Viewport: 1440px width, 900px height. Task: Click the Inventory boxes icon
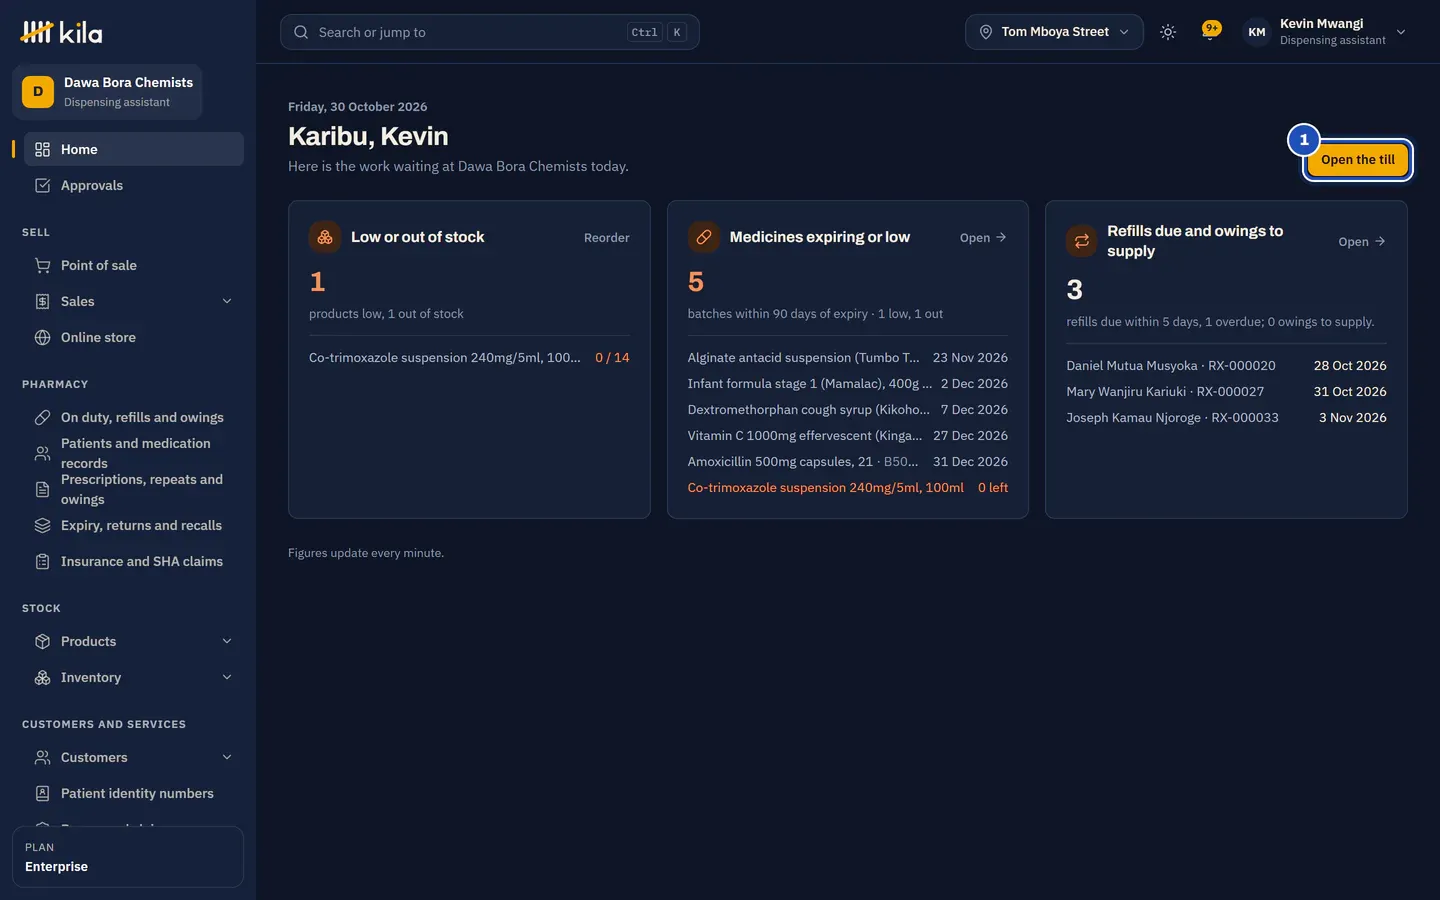point(42,677)
